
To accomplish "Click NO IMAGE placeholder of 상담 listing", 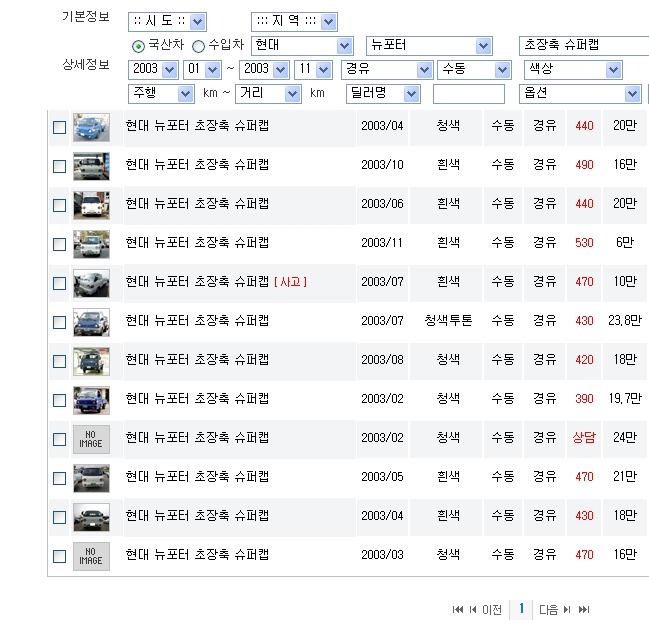I will pyautogui.click(x=91, y=439).
